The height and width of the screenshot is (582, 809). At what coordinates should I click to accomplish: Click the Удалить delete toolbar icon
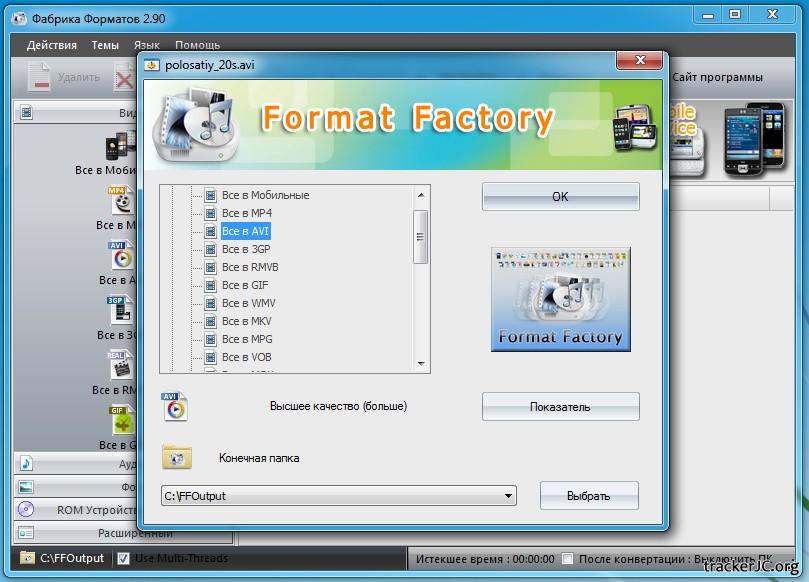(39, 77)
